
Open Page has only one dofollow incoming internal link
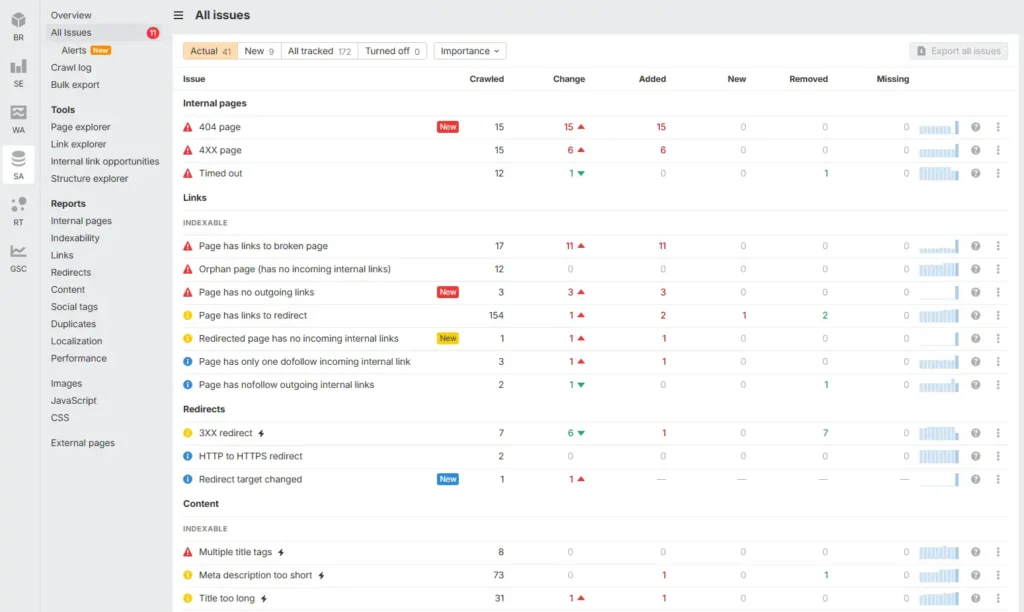[304, 362]
